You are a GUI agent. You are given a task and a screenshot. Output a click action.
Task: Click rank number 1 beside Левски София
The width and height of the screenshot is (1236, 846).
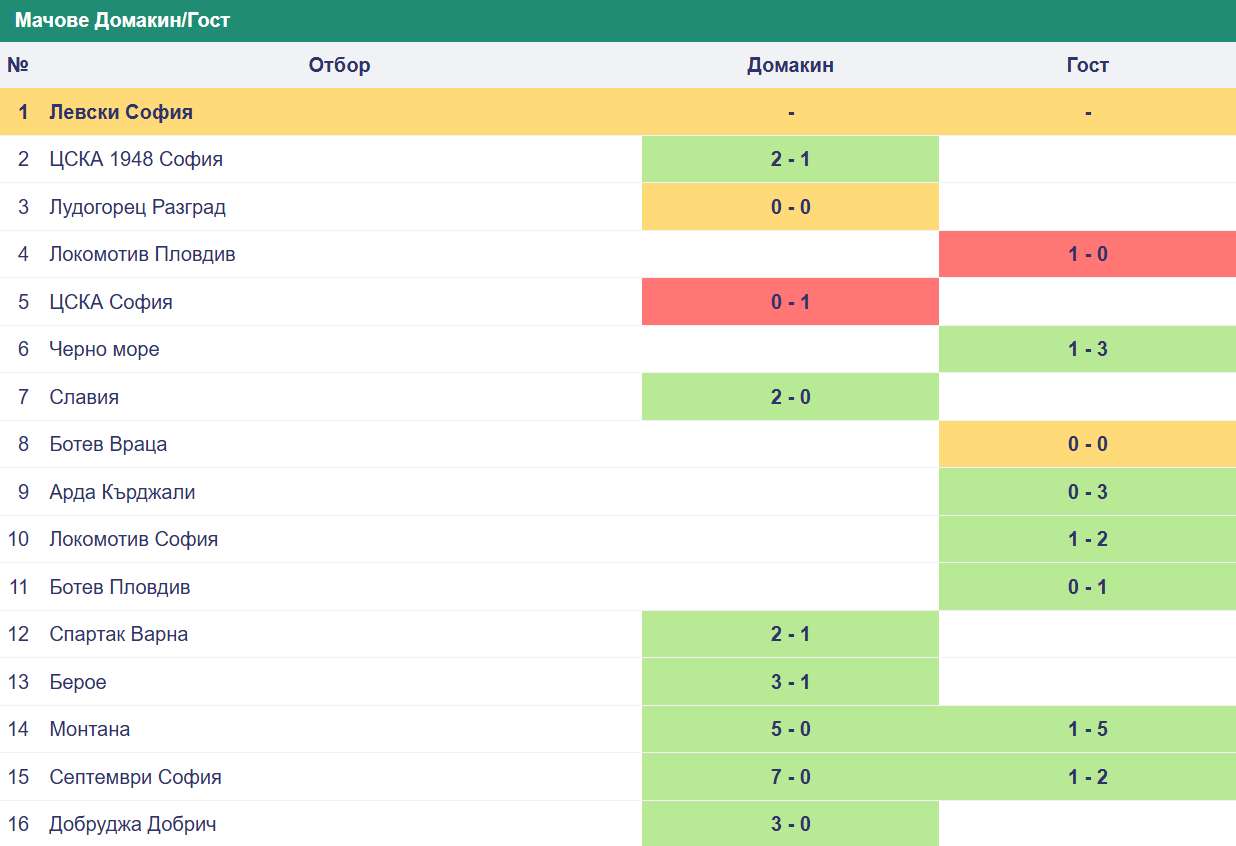click(23, 112)
